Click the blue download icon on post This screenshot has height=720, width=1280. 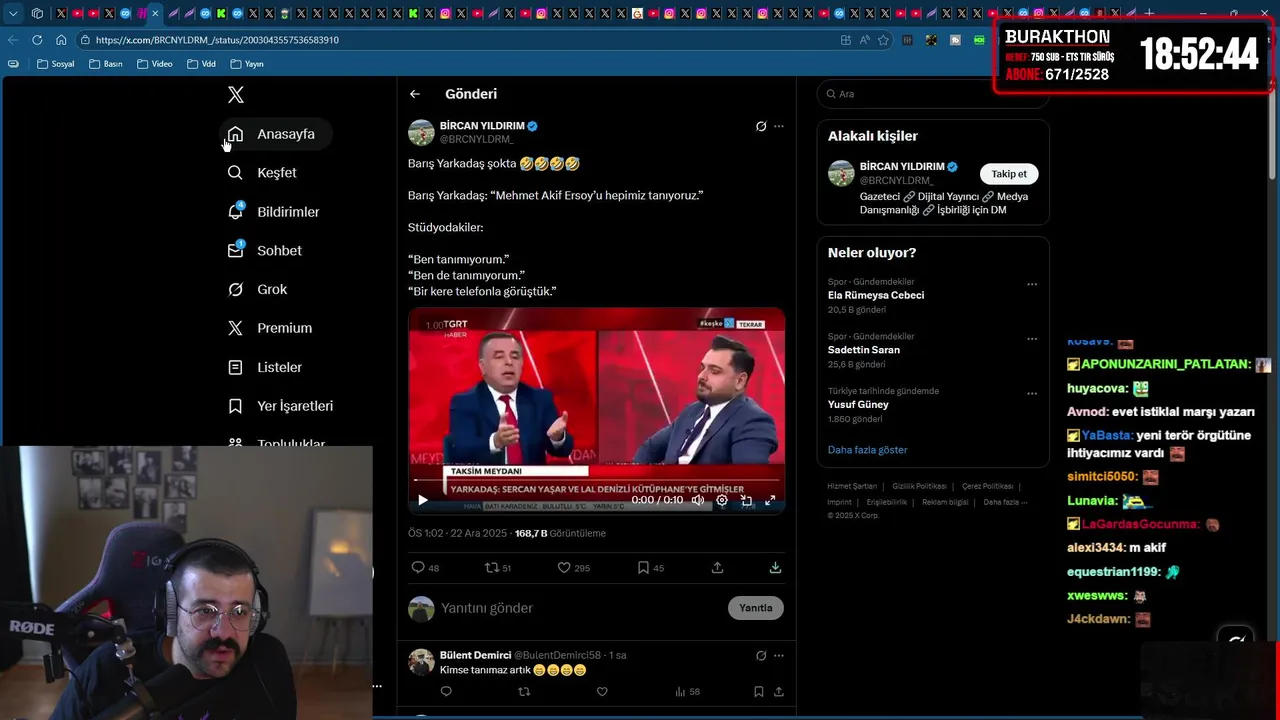(x=775, y=568)
